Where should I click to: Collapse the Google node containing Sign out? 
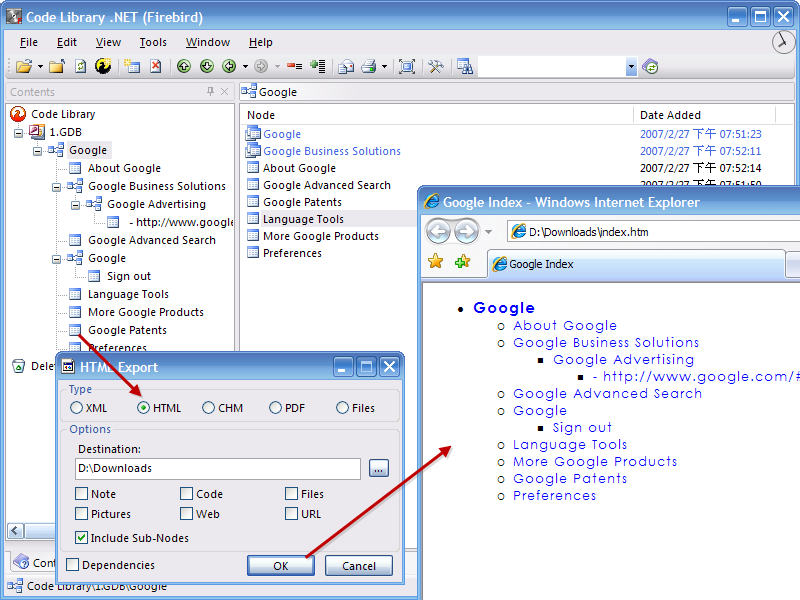click(x=56, y=259)
